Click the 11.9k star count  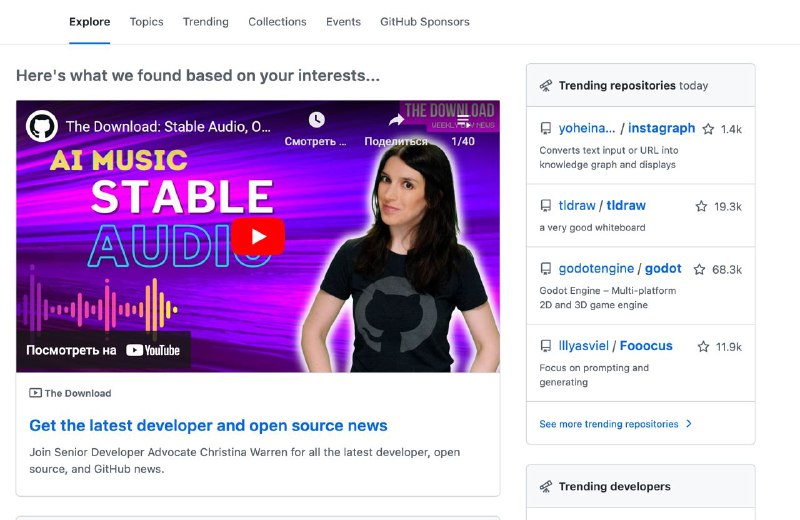pyautogui.click(x=729, y=347)
